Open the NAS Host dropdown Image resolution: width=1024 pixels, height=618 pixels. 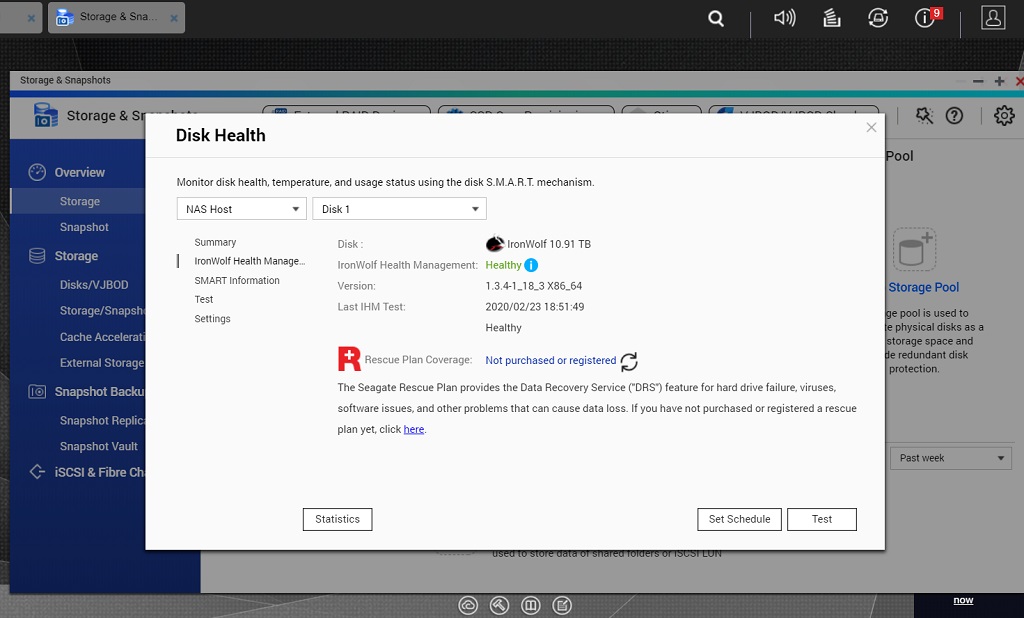click(x=242, y=209)
